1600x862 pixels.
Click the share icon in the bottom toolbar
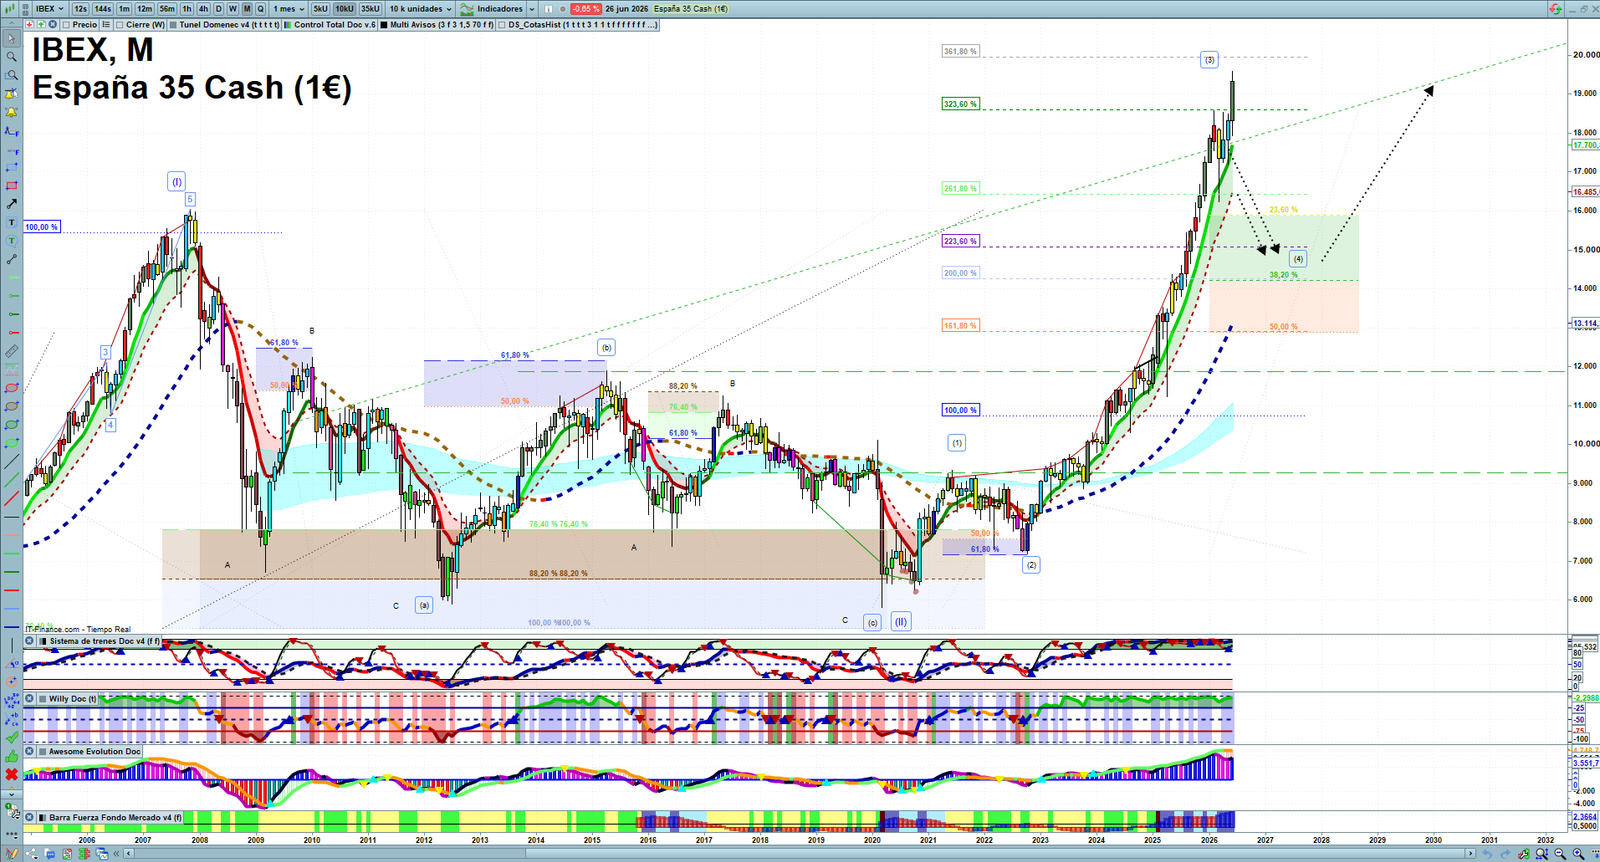click(x=32, y=853)
